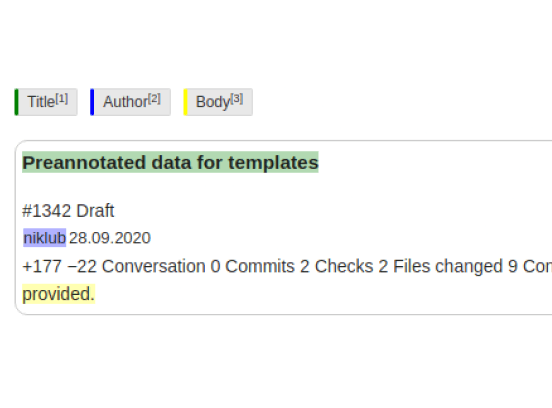This screenshot has height=408, width=552.
Task: Select the yellow highlighted 'provided.' annotation
Action: click(58, 294)
